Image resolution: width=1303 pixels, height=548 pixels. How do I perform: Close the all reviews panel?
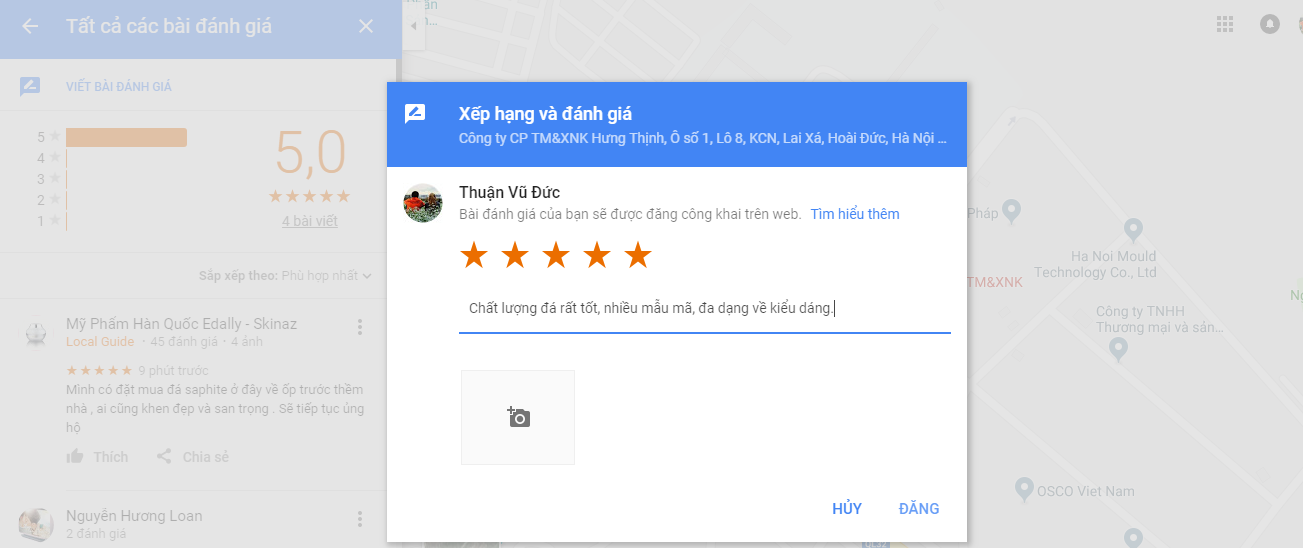pos(366,26)
